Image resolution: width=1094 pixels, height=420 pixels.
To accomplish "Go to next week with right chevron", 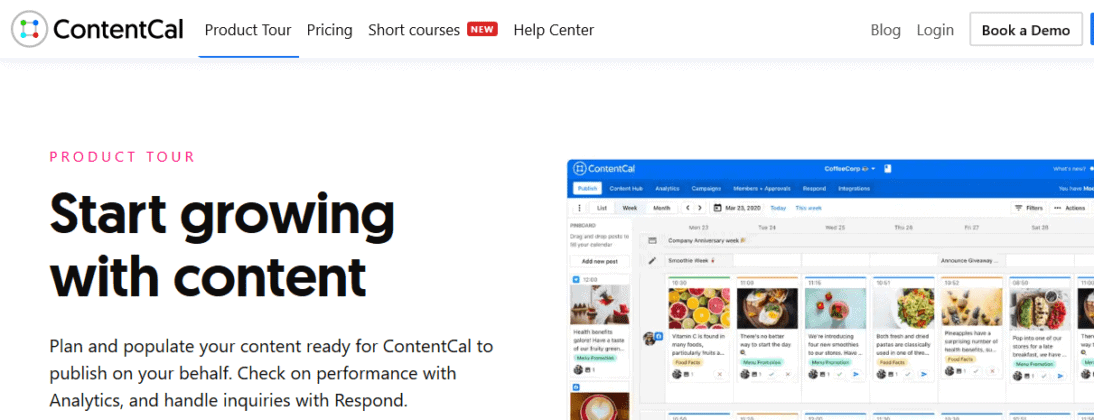I will [x=699, y=208].
